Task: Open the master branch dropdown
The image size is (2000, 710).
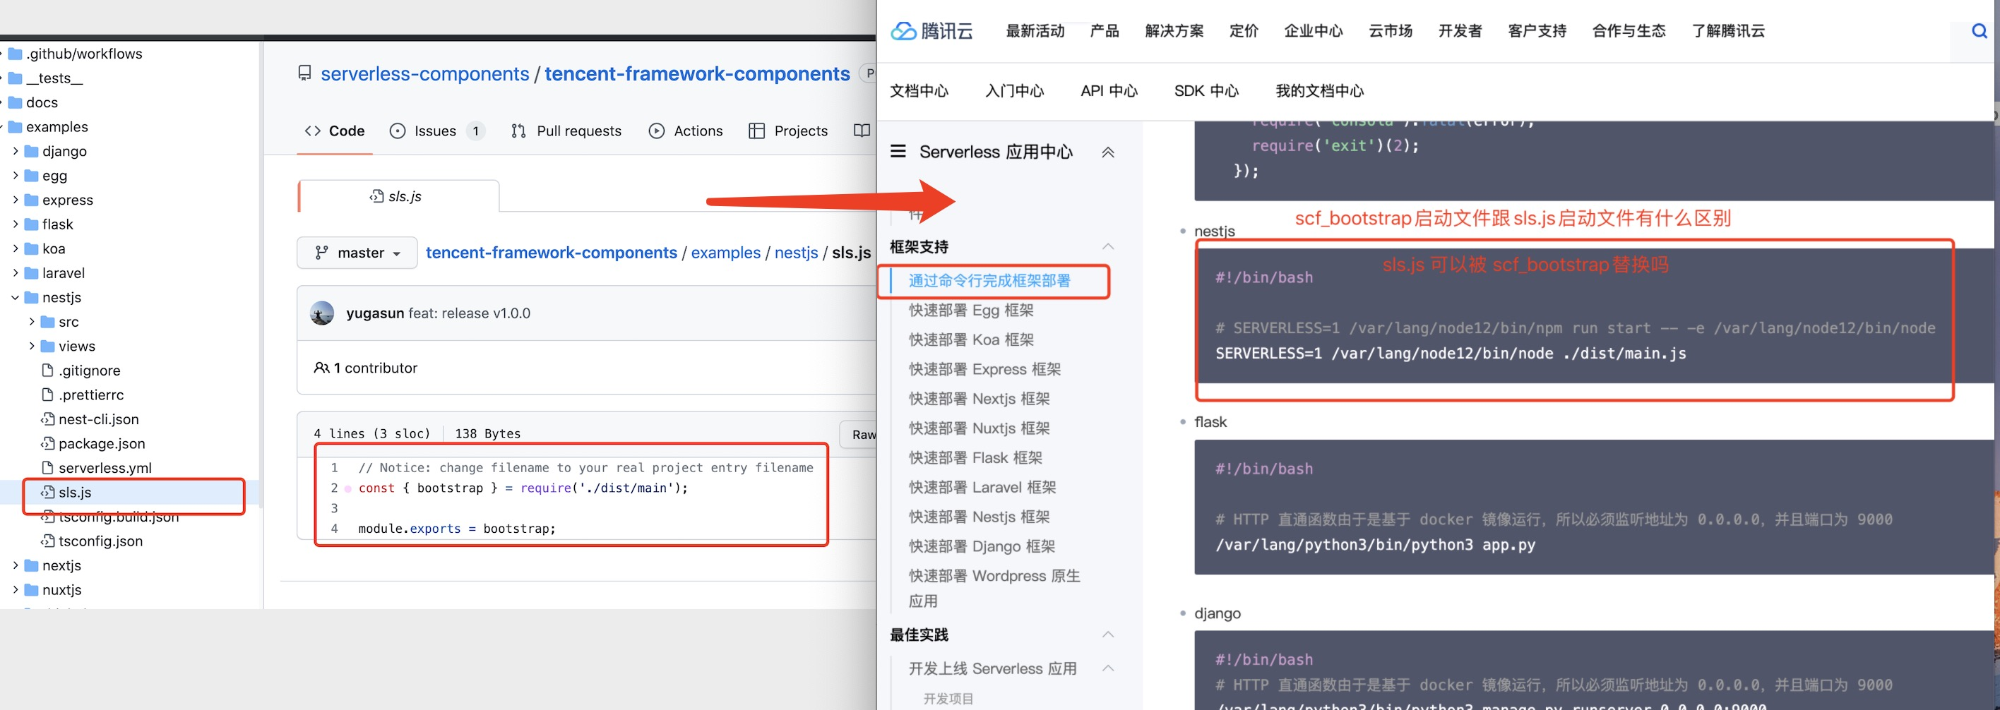Action: click(358, 253)
